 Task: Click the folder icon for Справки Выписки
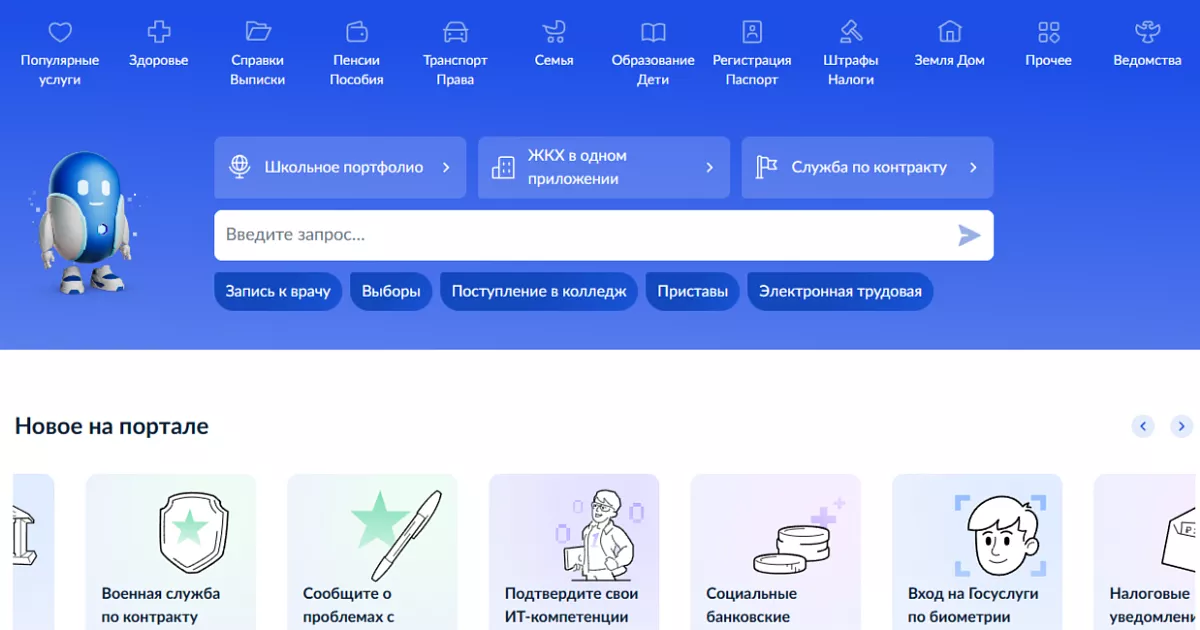click(x=258, y=32)
